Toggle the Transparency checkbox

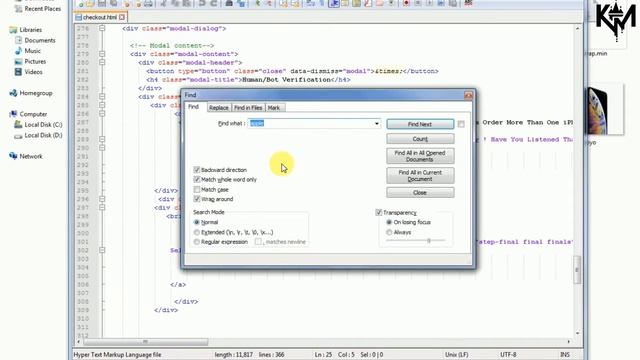click(378, 212)
